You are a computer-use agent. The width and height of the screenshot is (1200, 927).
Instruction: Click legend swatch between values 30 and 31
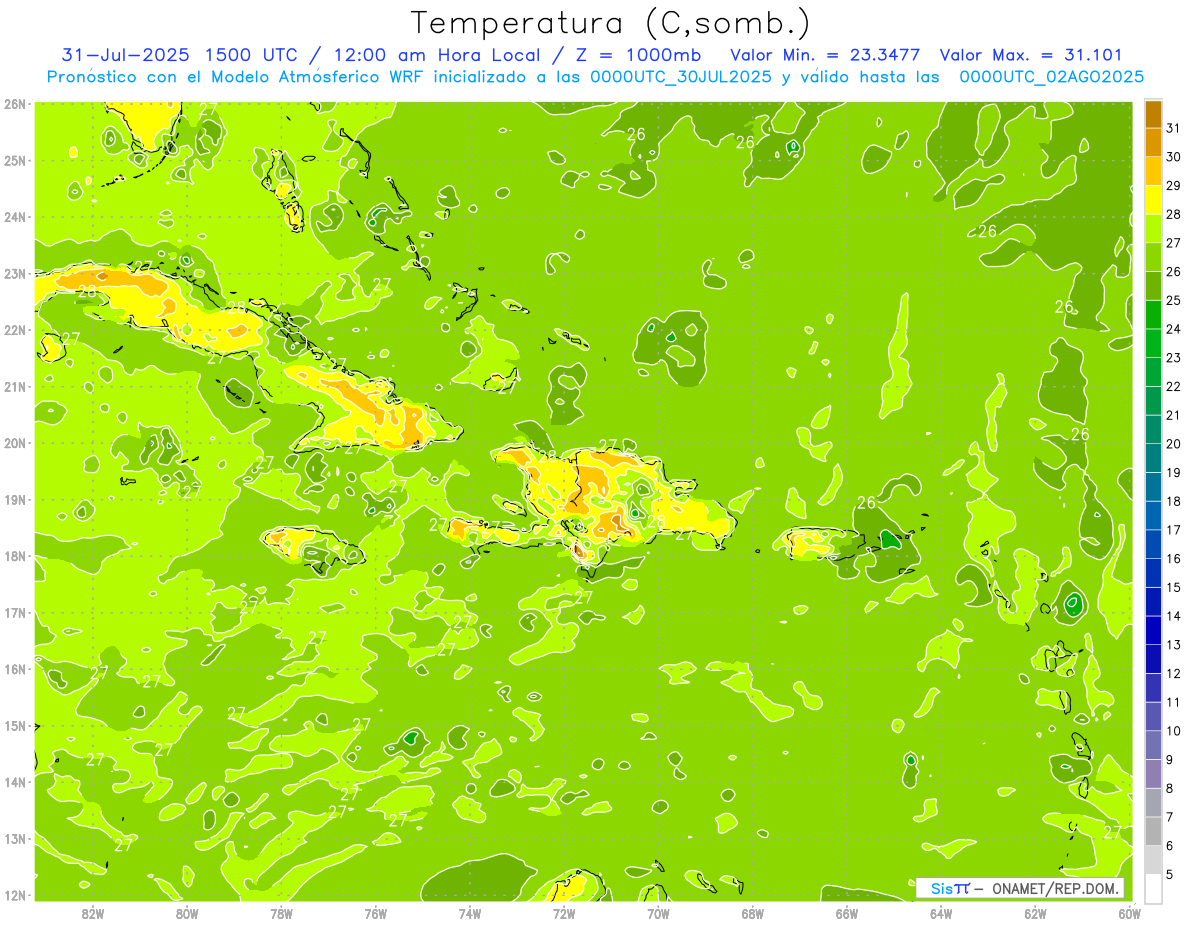tap(1153, 143)
